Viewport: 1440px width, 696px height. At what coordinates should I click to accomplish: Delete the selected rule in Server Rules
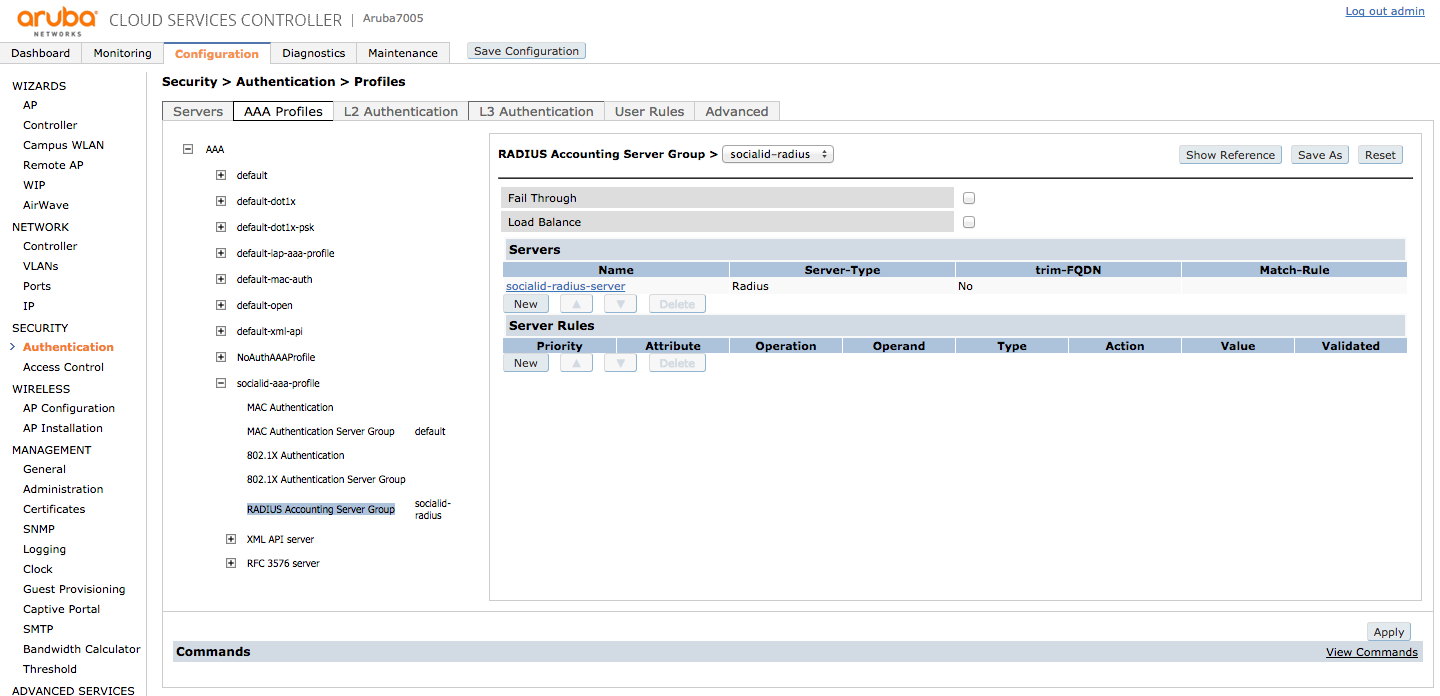click(x=677, y=363)
